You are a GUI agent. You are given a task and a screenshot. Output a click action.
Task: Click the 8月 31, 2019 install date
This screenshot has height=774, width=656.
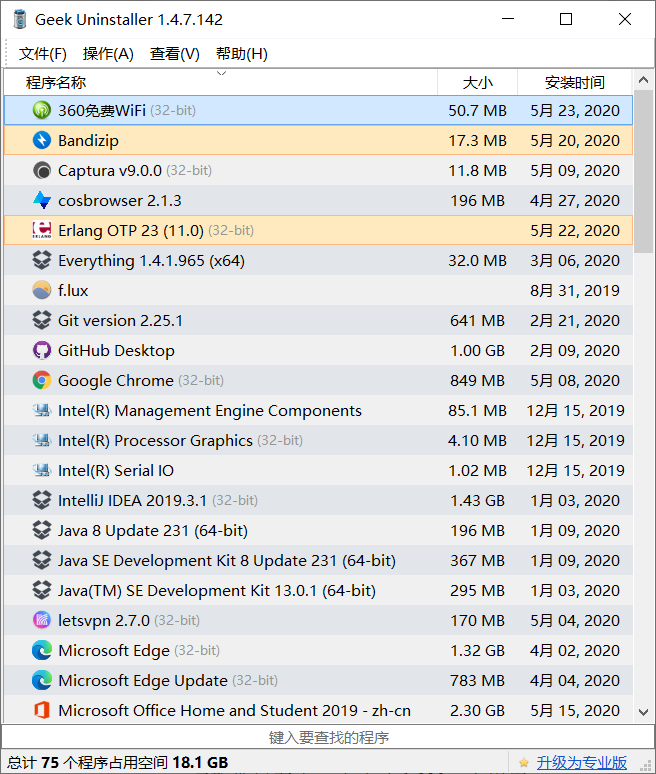point(575,290)
